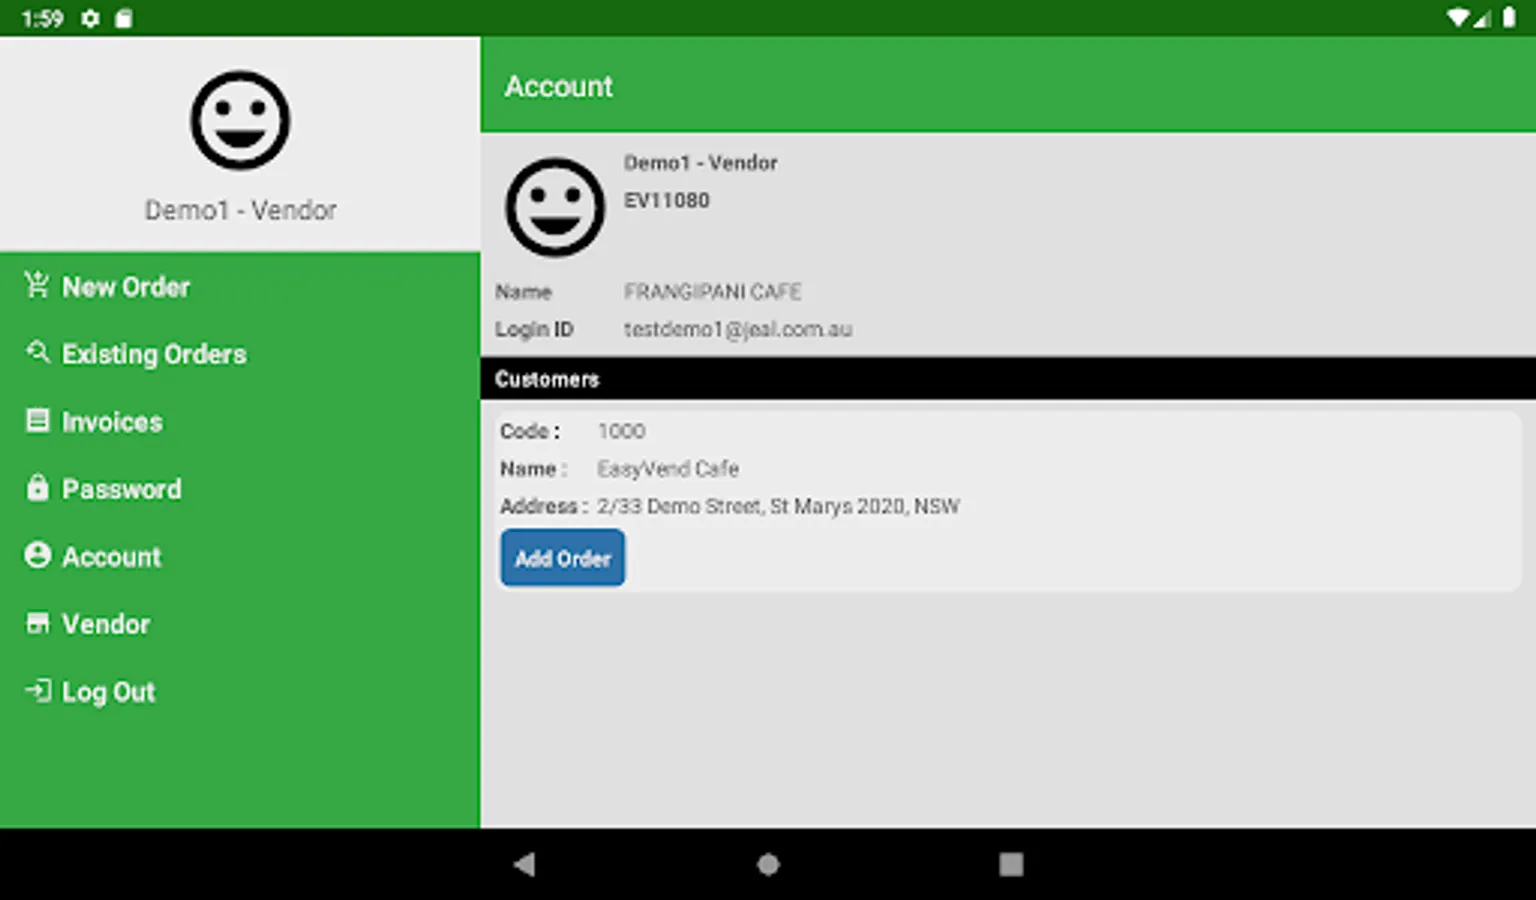Tap the Android recent apps button
Viewport: 1536px width, 900px height.
1011,864
